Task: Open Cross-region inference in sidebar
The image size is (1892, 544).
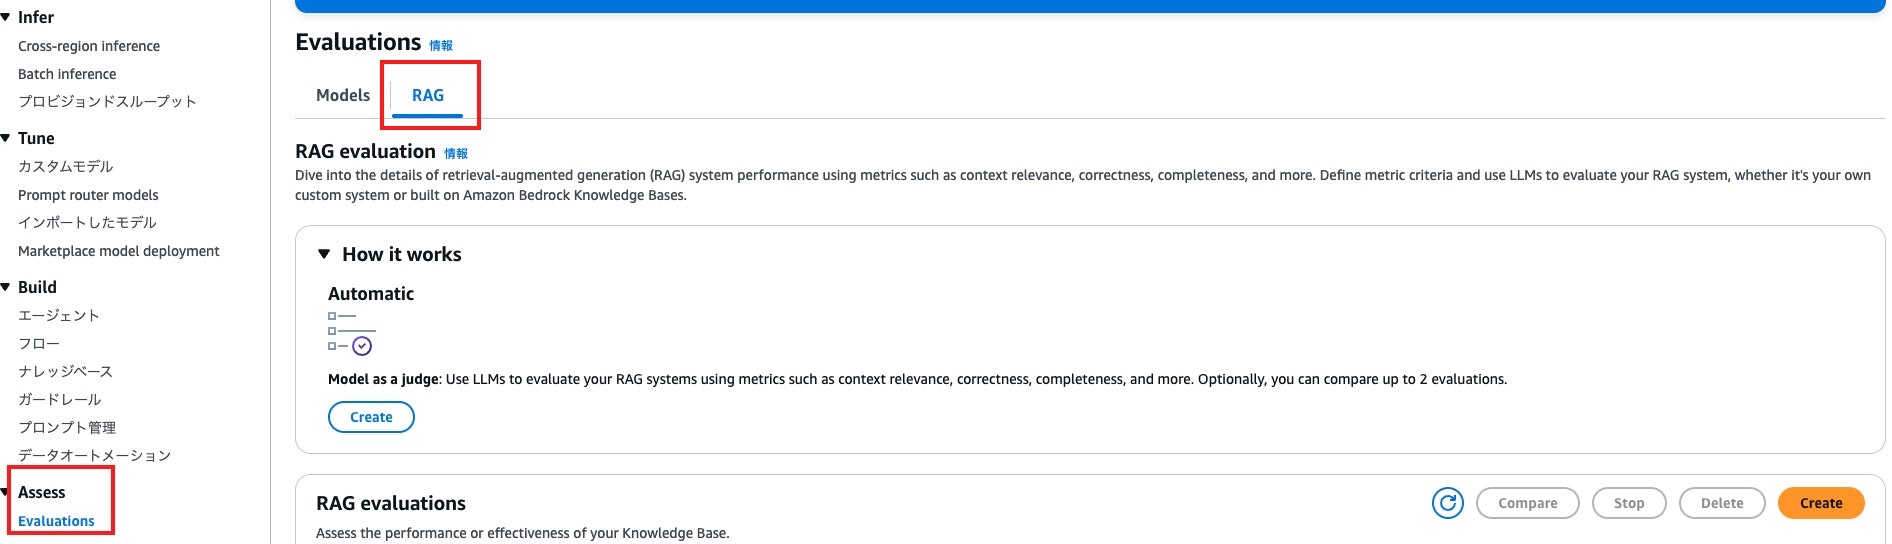Action: point(89,46)
